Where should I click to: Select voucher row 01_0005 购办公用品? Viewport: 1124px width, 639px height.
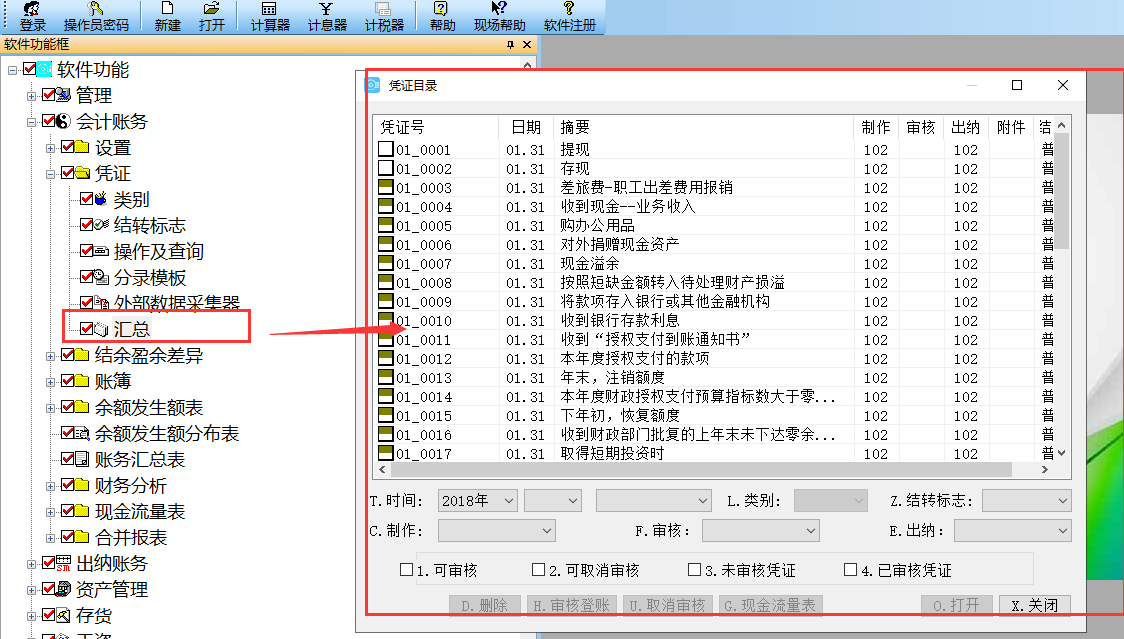tap(597, 226)
